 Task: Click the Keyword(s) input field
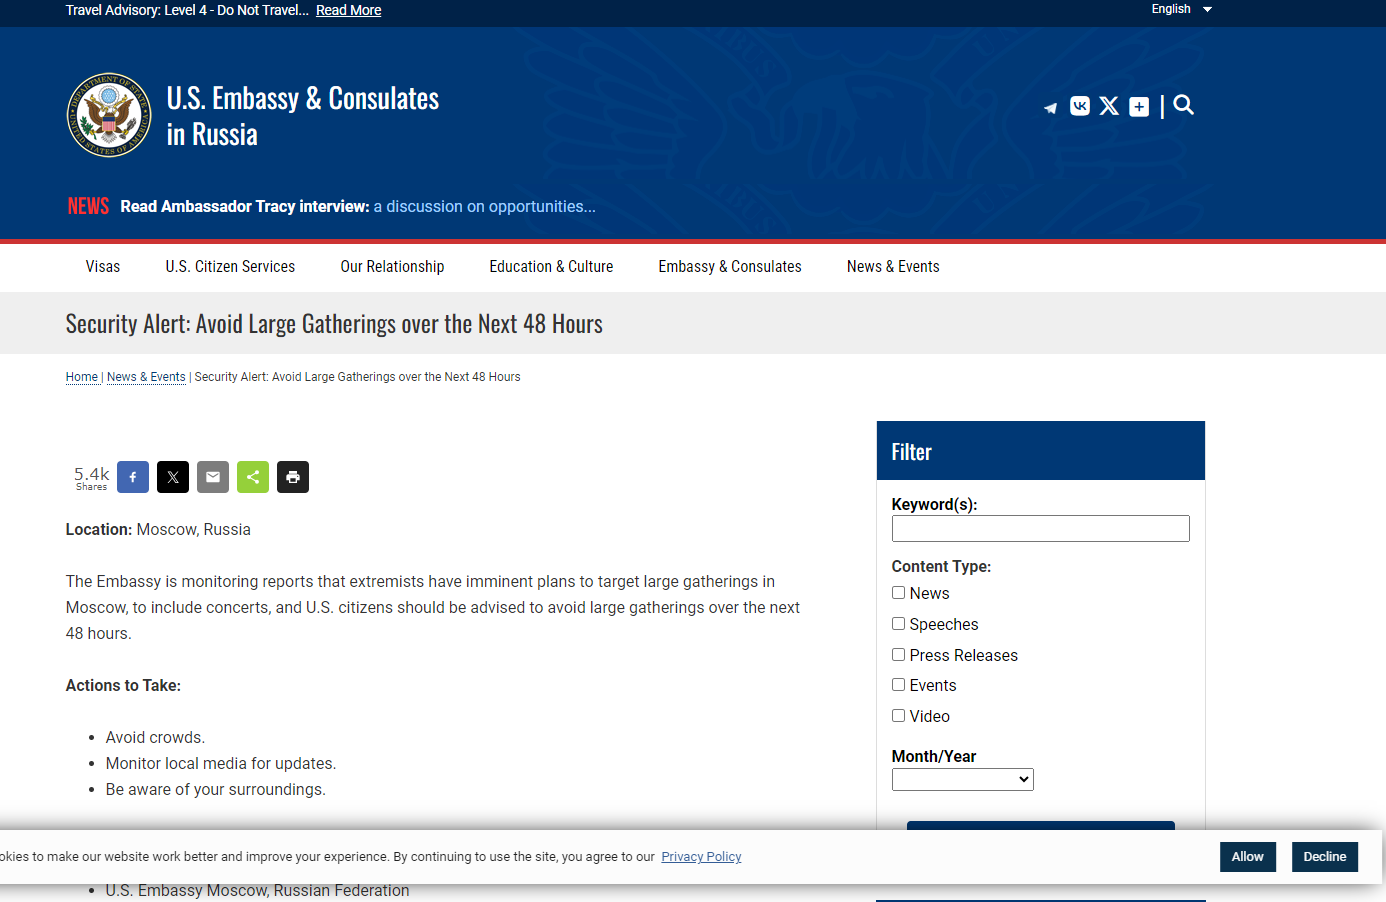(1040, 528)
